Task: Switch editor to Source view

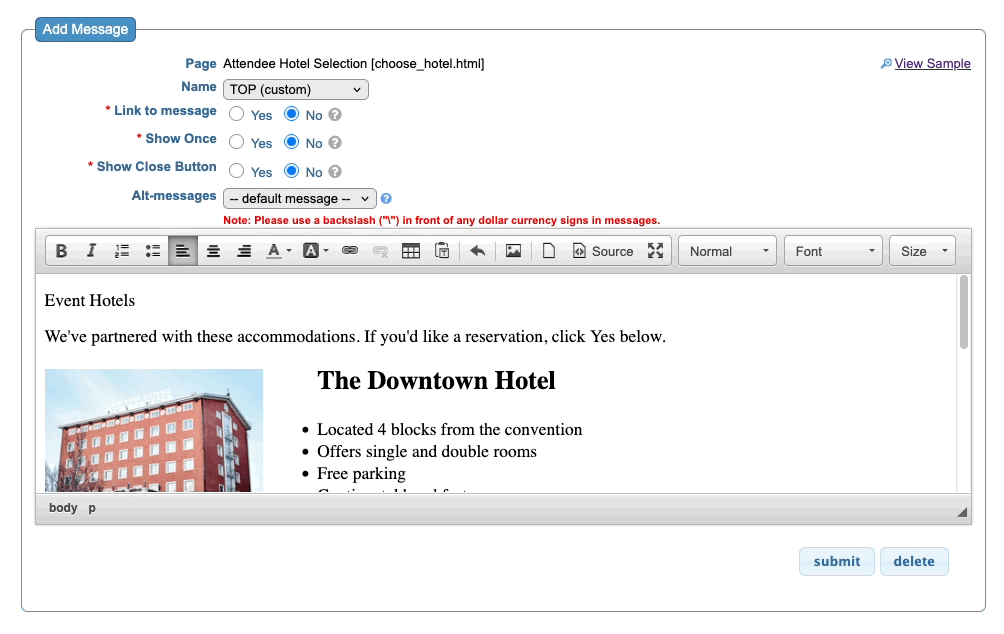Action: 603,251
